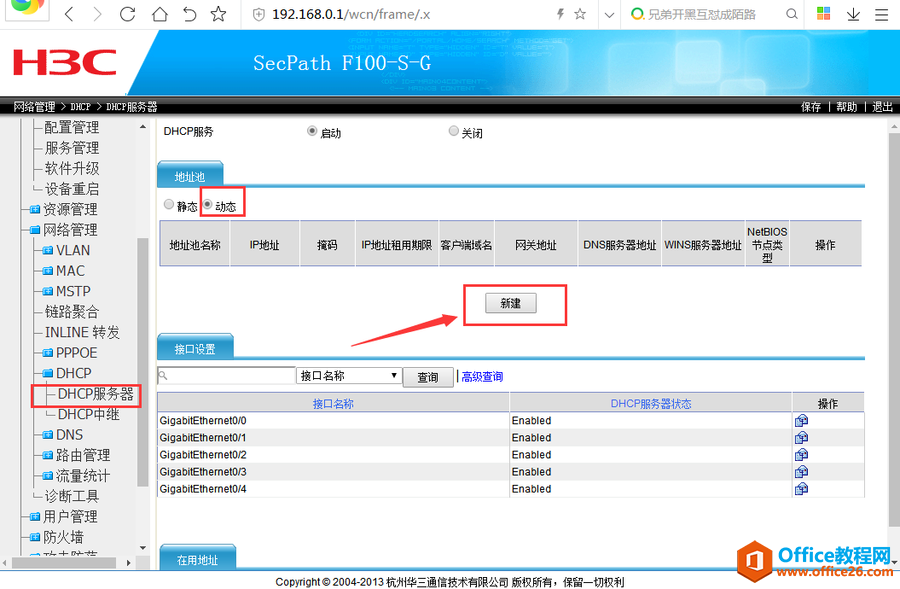900x589 pixels.
Task: Go forward with the browser forward arrow
Action: (97, 14)
